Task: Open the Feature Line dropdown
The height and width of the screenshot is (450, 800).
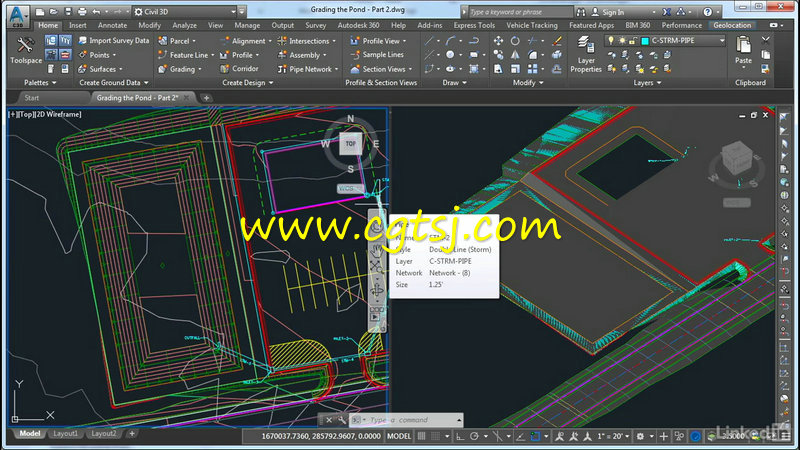Action: tap(186, 55)
